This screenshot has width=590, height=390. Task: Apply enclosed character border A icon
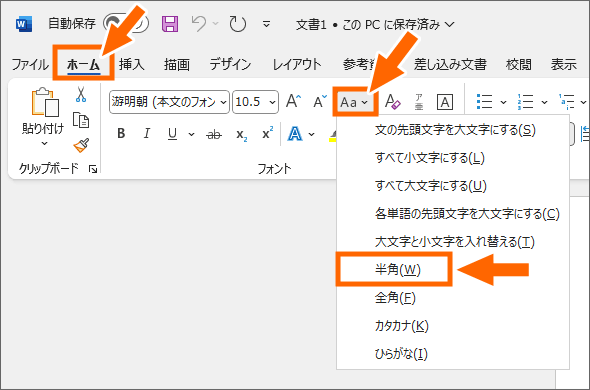[444, 102]
